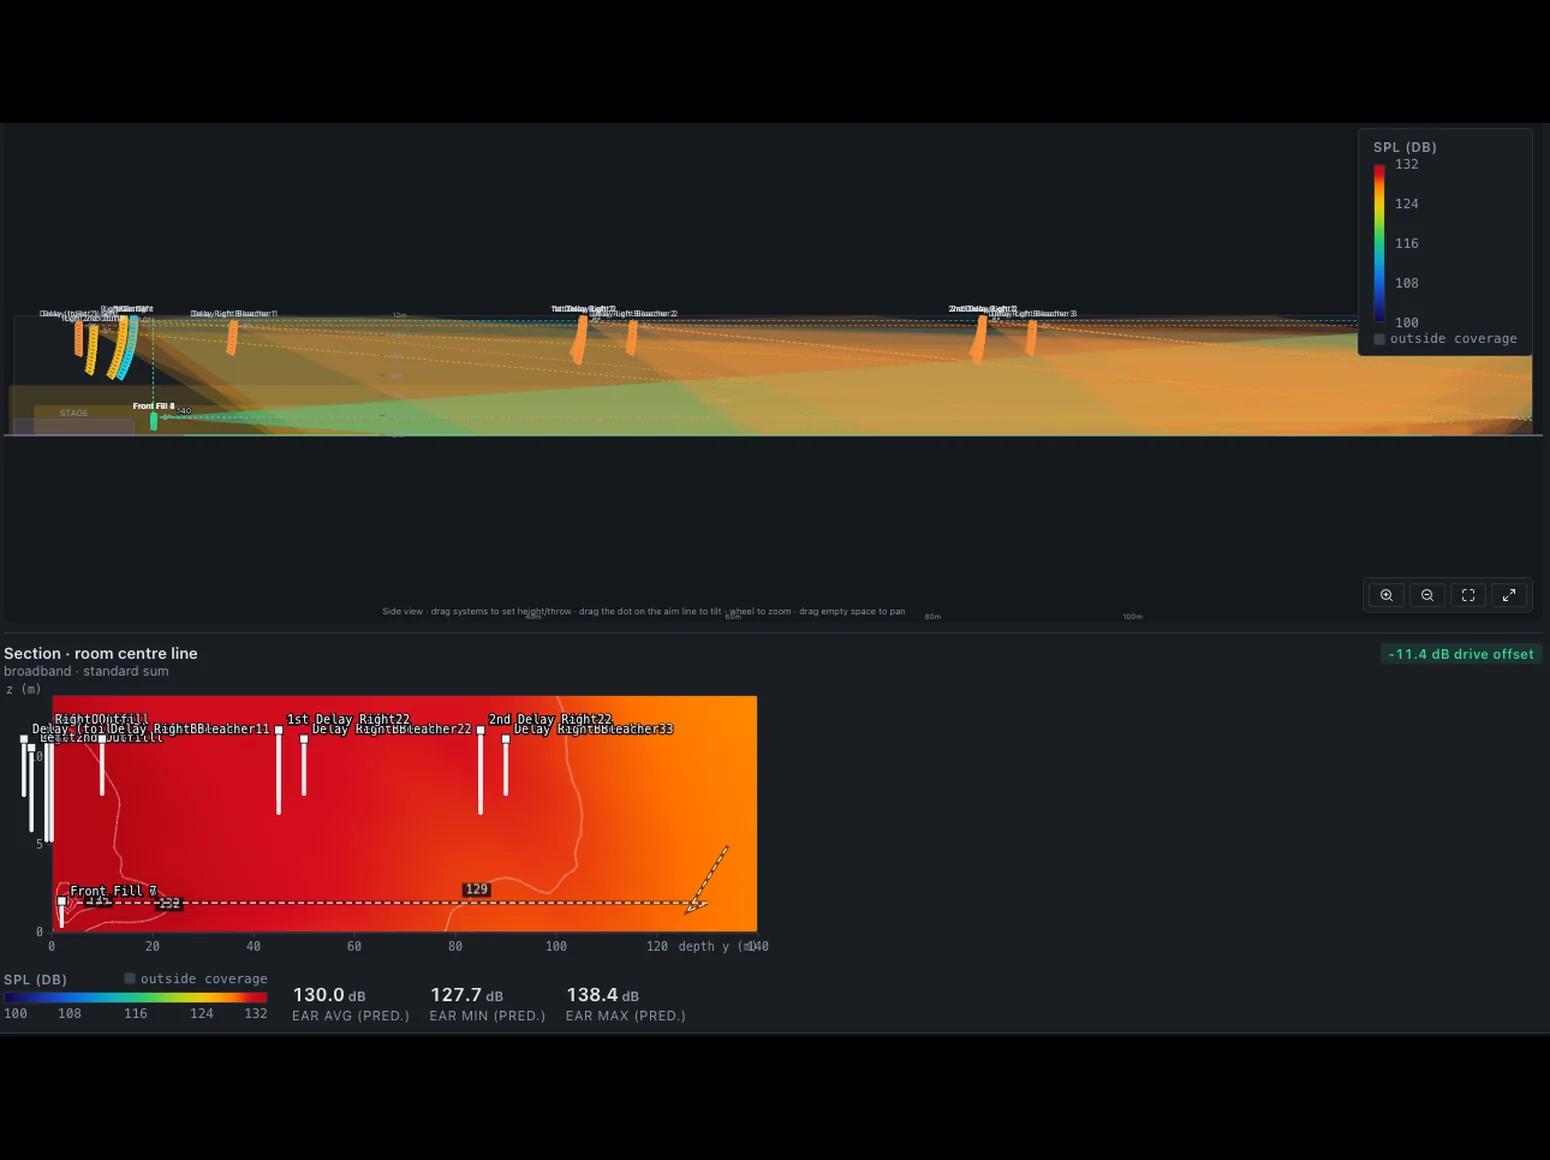
Task: Select Delay Right Bleacher 3 array in side view
Action: point(1031,337)
